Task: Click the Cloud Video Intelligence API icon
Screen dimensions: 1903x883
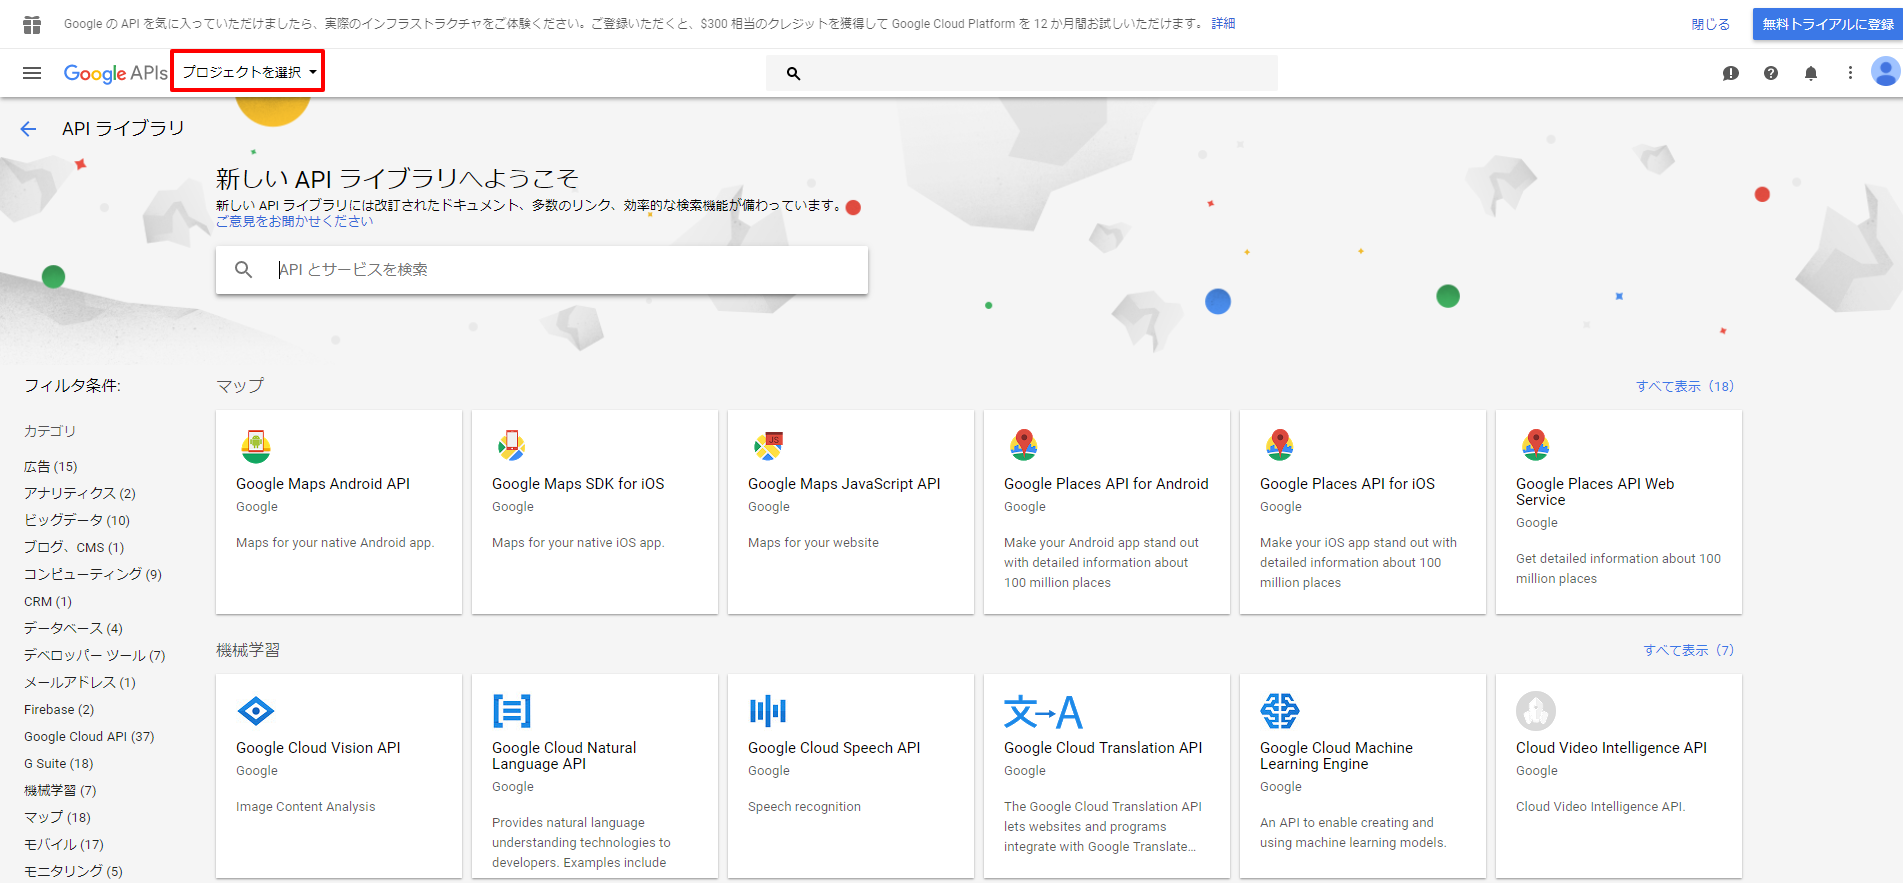Action: click(x=1536, y=711)
